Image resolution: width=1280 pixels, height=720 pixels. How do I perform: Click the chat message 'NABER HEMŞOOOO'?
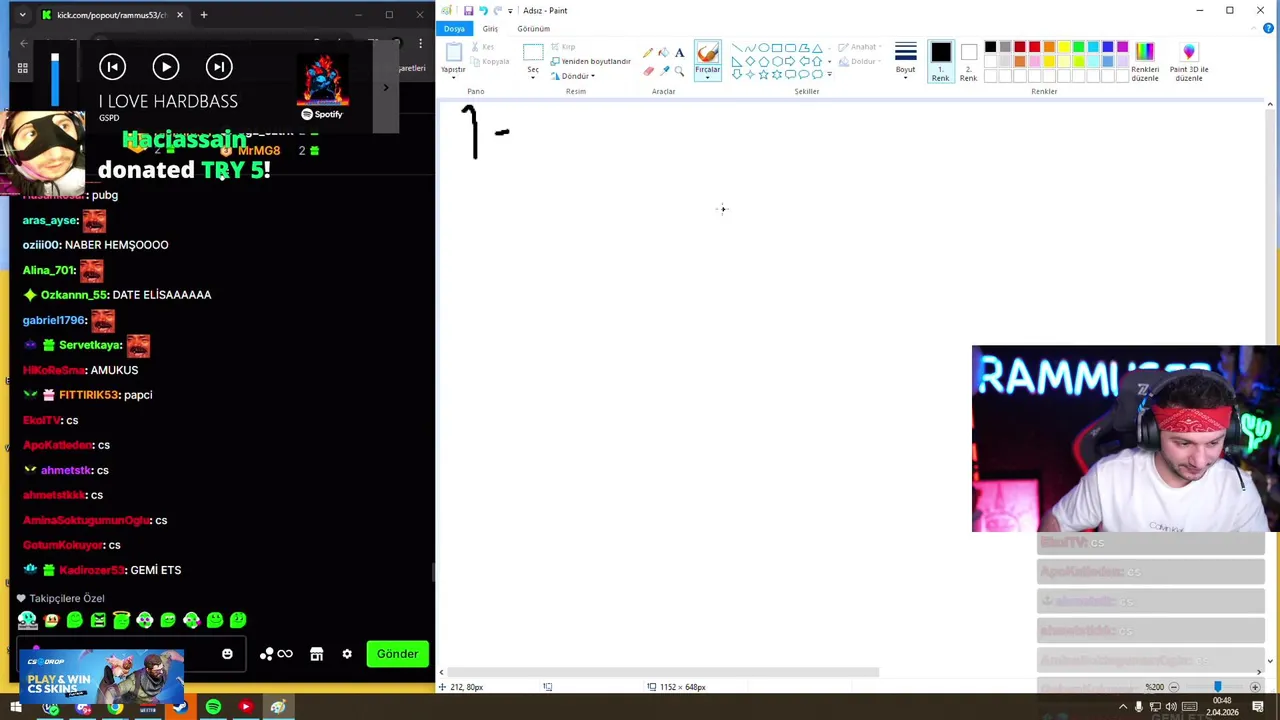116,245
